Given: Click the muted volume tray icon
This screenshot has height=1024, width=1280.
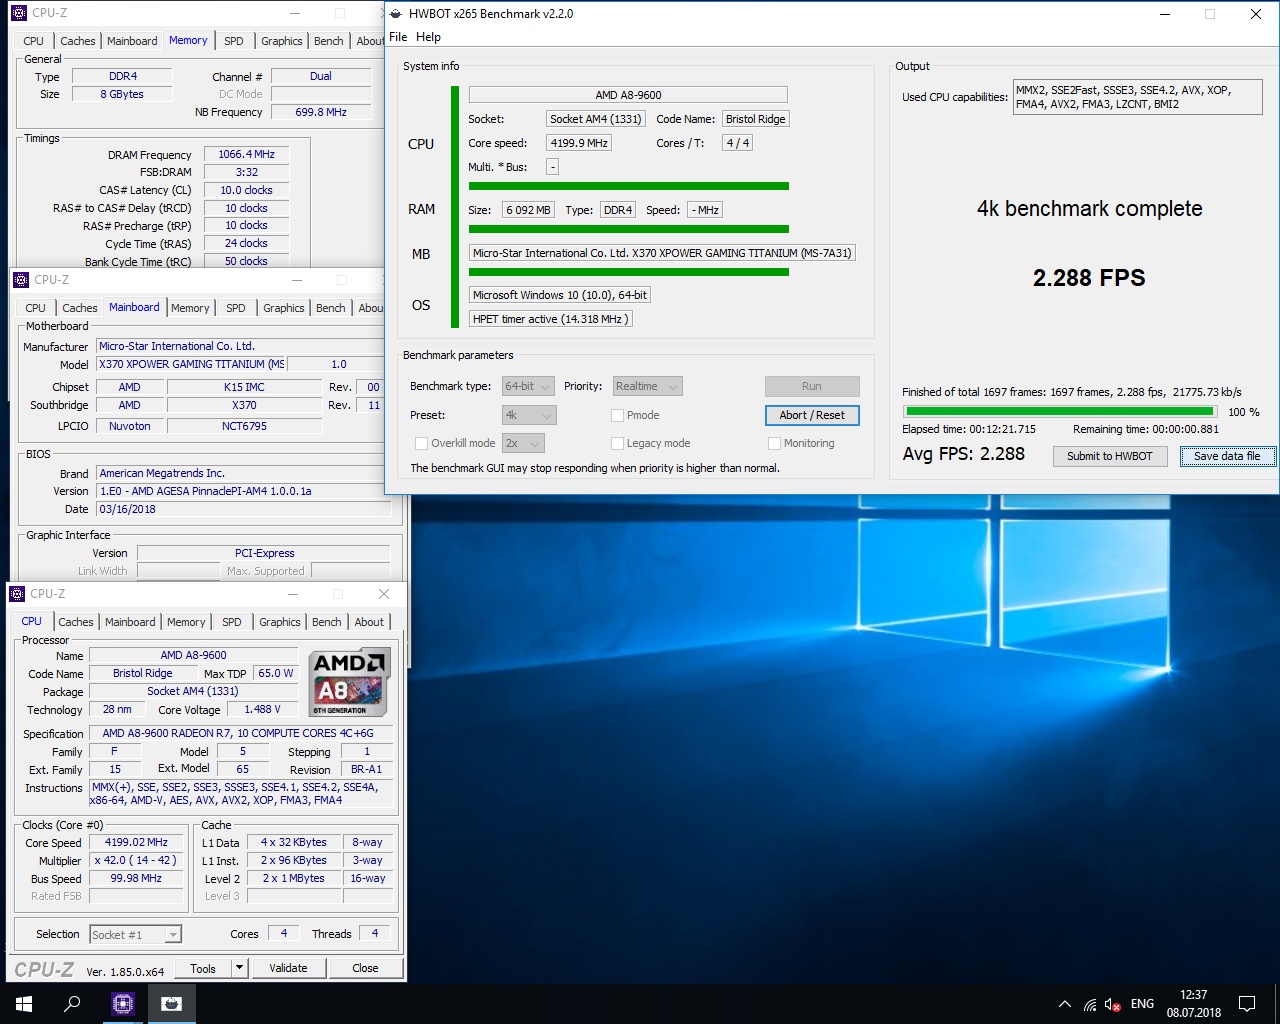Looking at the screenshot, I should coord(1112,1004).
